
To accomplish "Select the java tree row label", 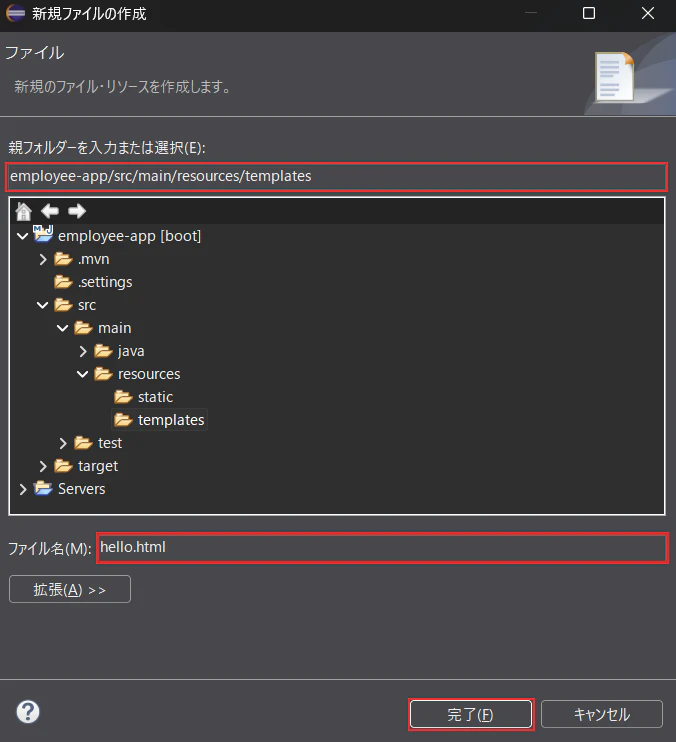I will (x=131, y=351).
